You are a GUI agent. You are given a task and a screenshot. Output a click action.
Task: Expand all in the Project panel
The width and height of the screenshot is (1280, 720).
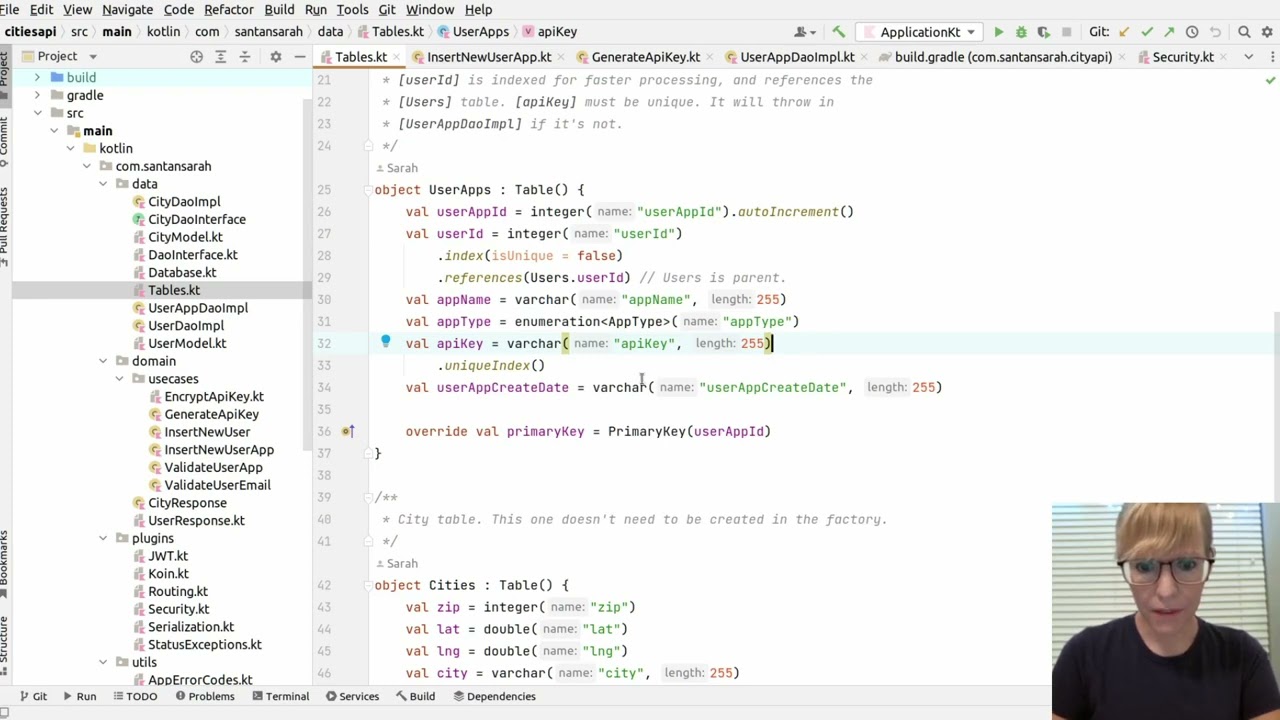click(x=221, y=57)
